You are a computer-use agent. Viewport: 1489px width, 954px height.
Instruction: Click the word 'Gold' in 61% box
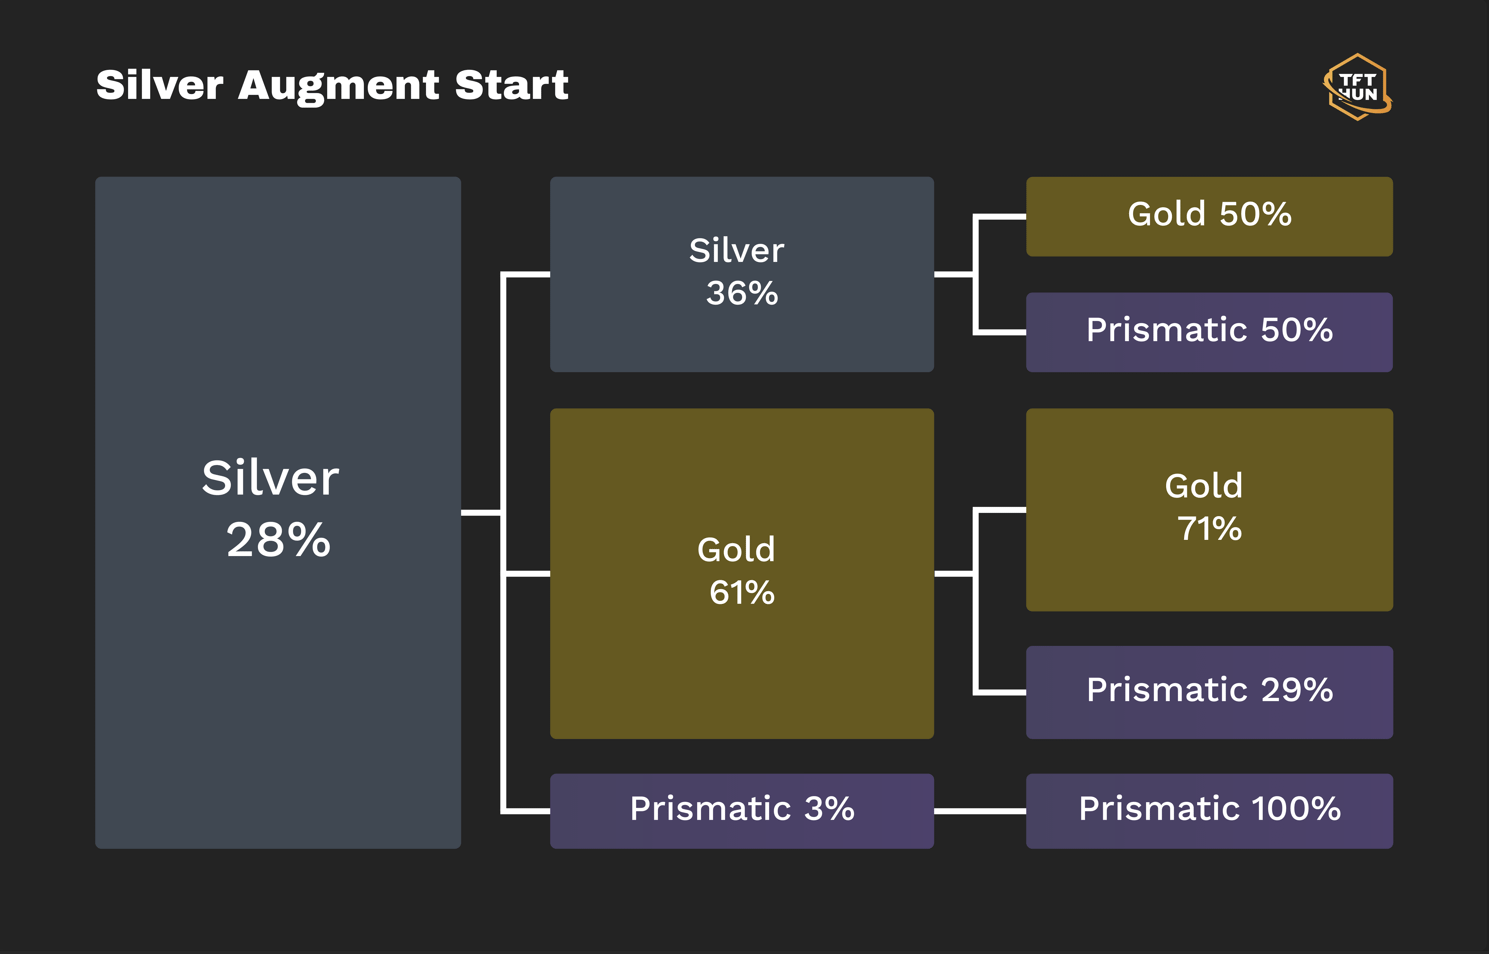click(x=736, y=549)
